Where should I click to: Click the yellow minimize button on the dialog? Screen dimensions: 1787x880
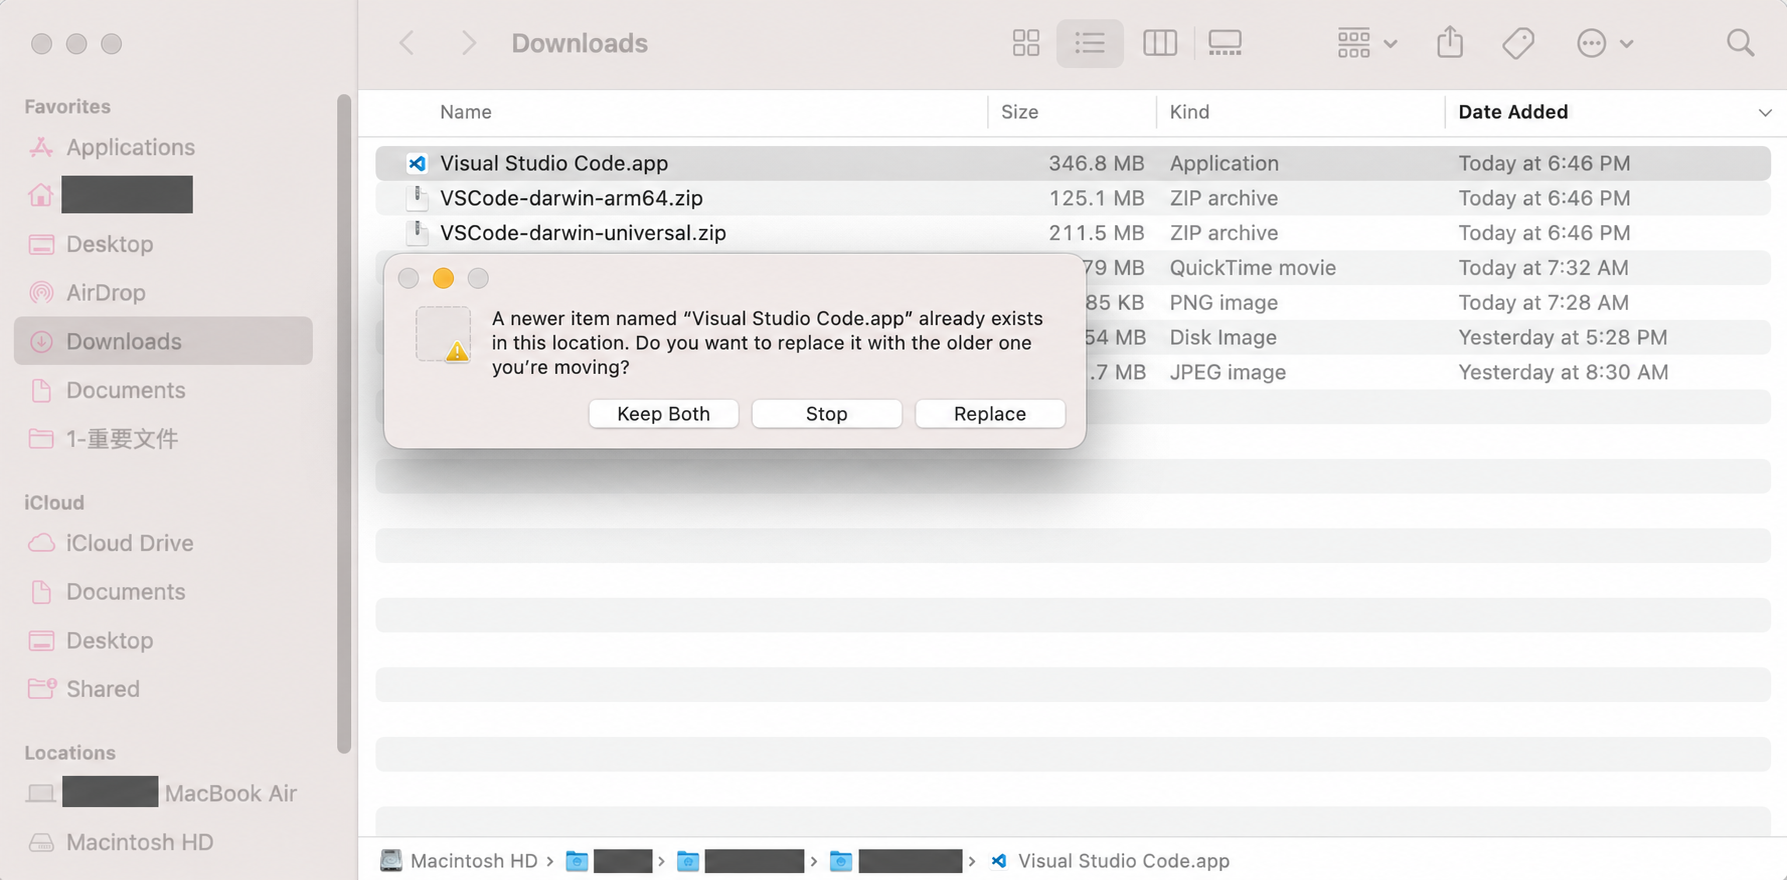coord(443,278)
